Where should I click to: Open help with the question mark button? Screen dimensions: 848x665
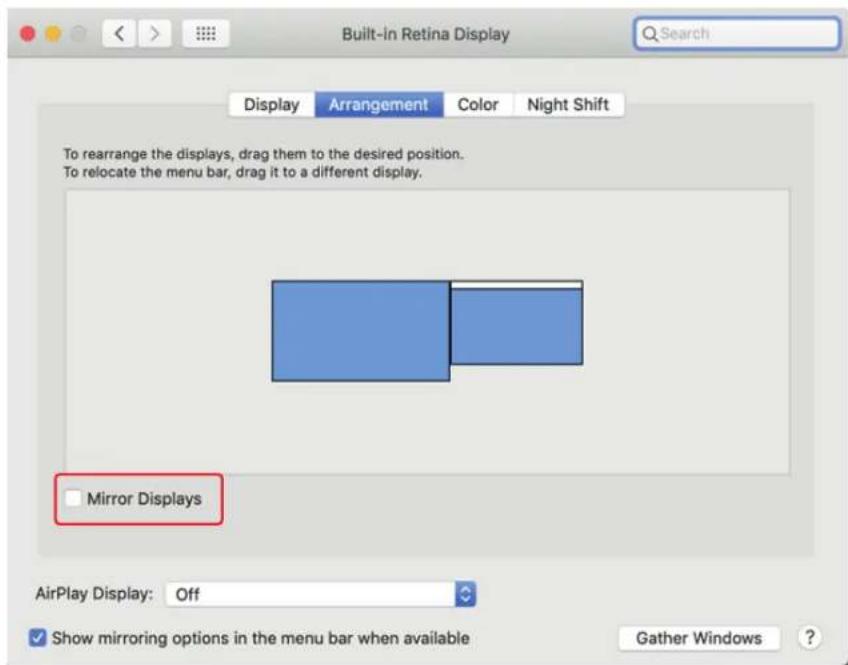[809, 637]
